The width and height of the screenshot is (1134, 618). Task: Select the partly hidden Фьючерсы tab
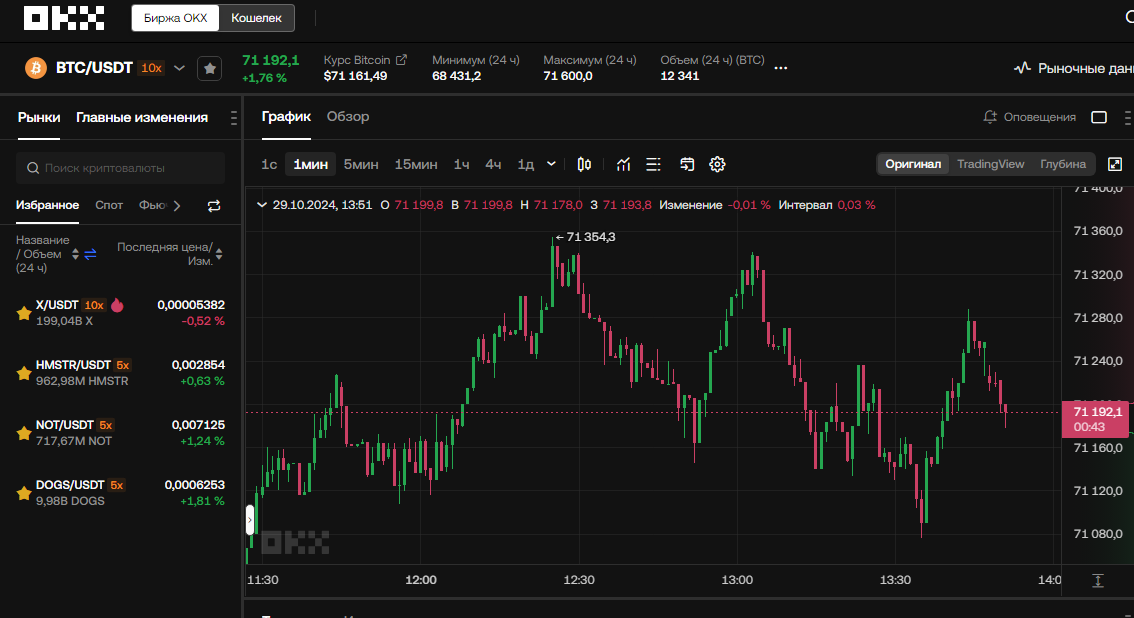click(x=153, y=205)
